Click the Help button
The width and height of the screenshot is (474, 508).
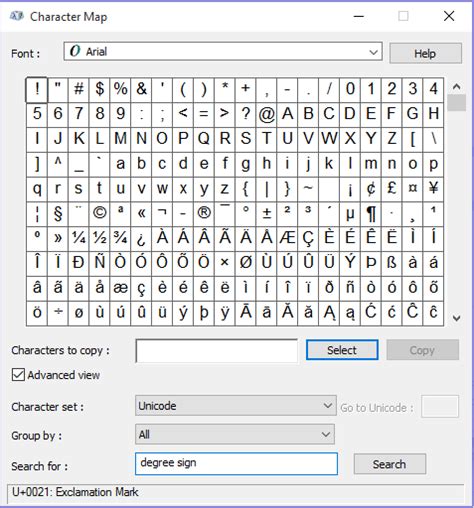point(425,53)
